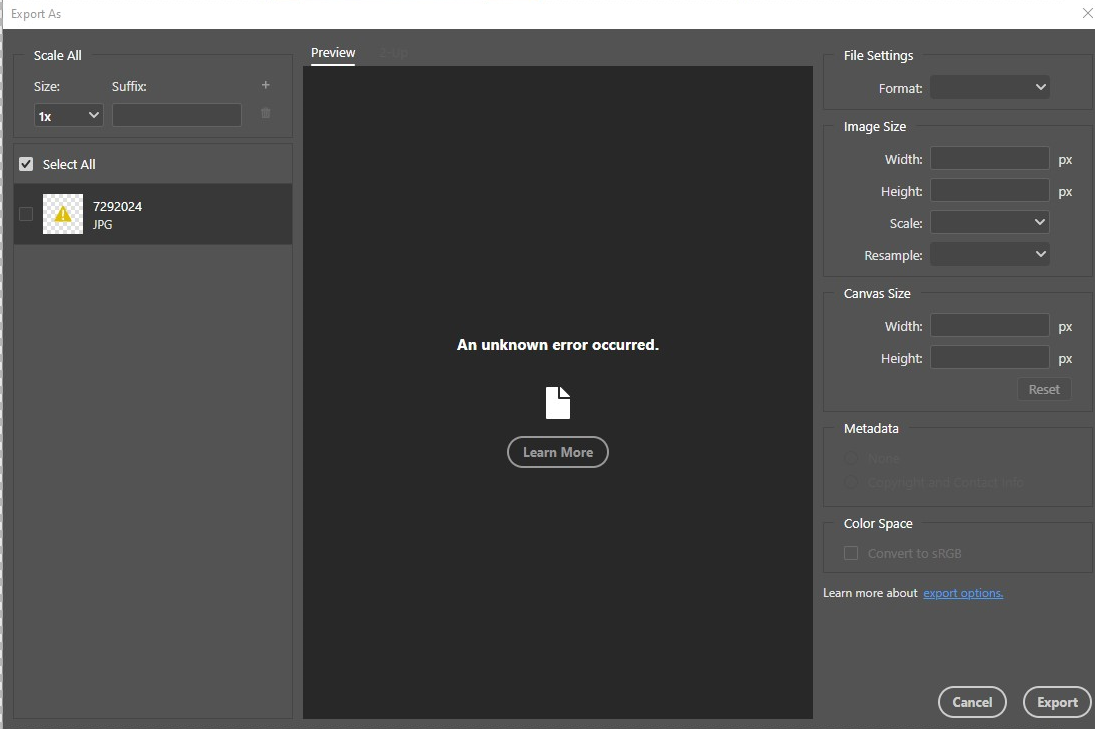Switch to the 2-Up tab
The image size is (1095, 729).
(x=394, y=53)
